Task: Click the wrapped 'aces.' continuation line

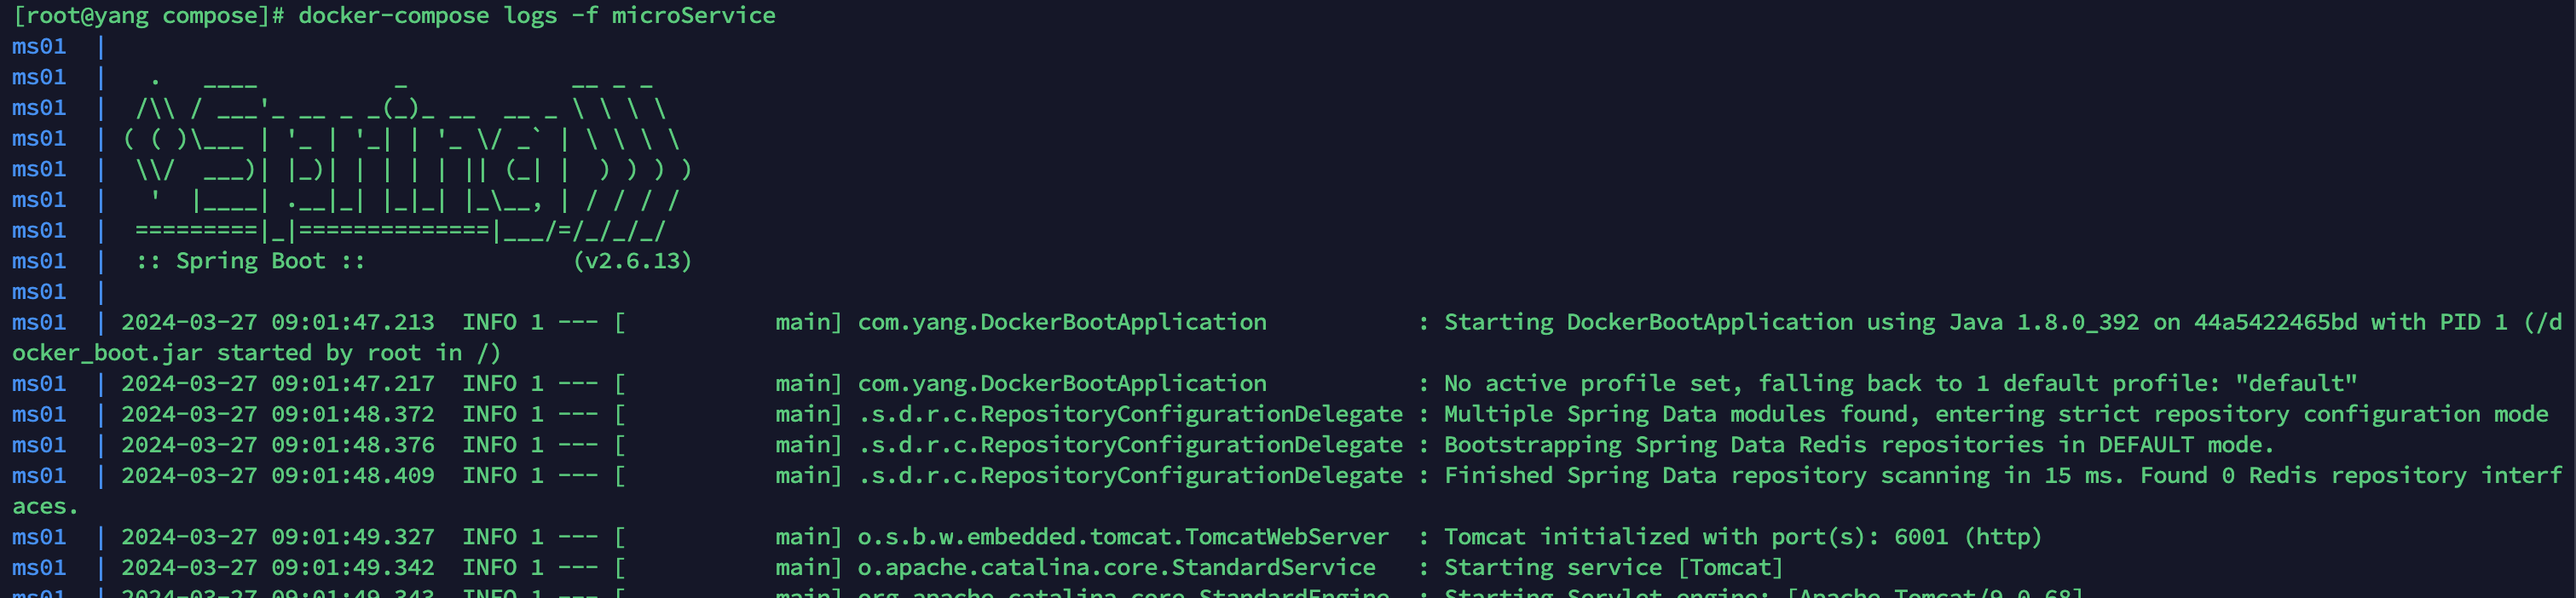Action: (44, 507)
